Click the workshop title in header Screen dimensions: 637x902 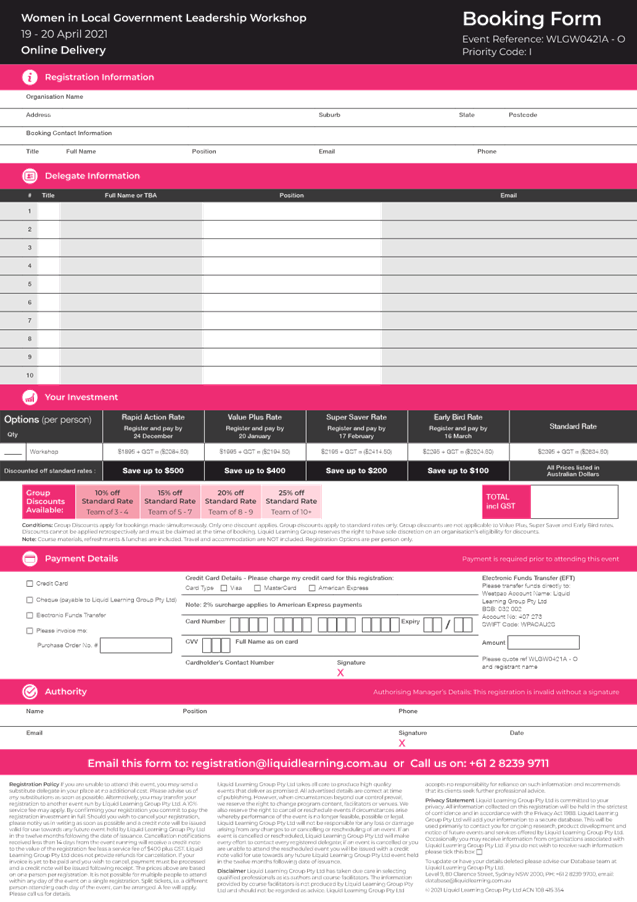coord(163,18)
